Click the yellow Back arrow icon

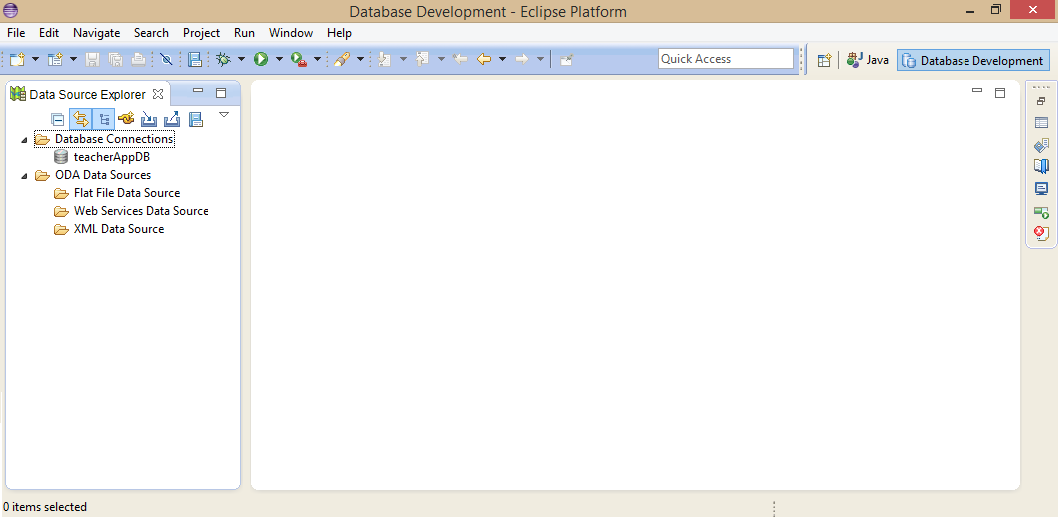tap(484, 59)
